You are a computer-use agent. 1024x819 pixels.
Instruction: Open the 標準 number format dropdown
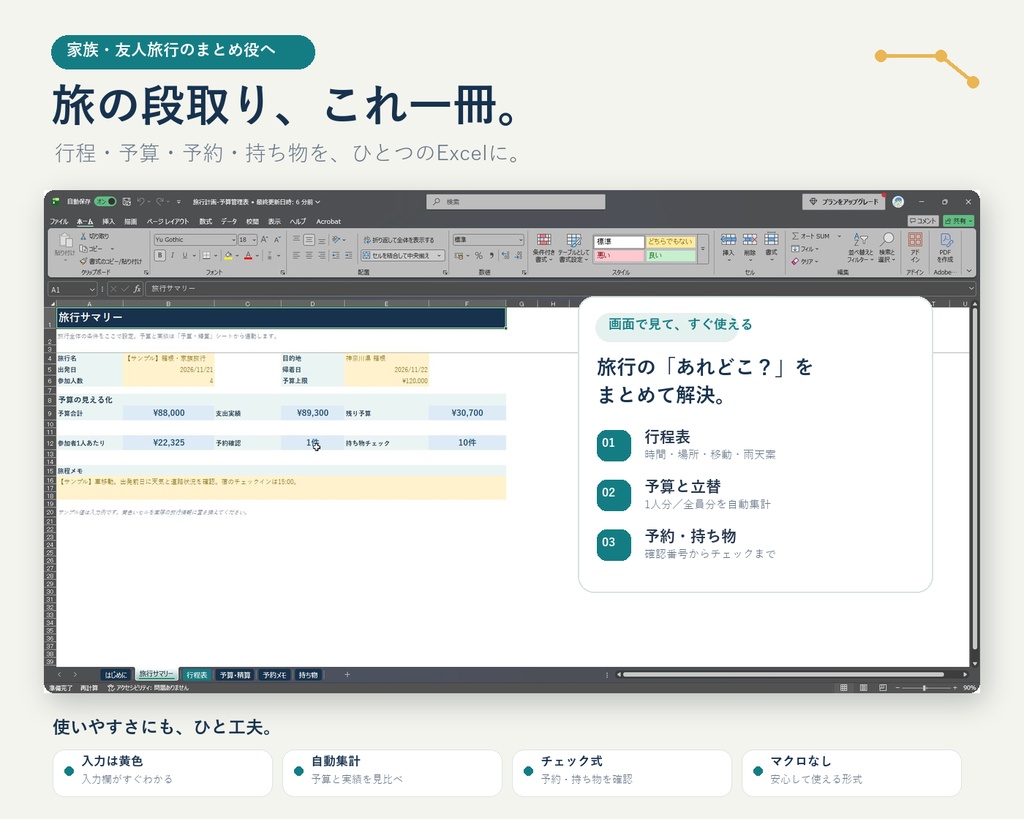tap(520, 240)
